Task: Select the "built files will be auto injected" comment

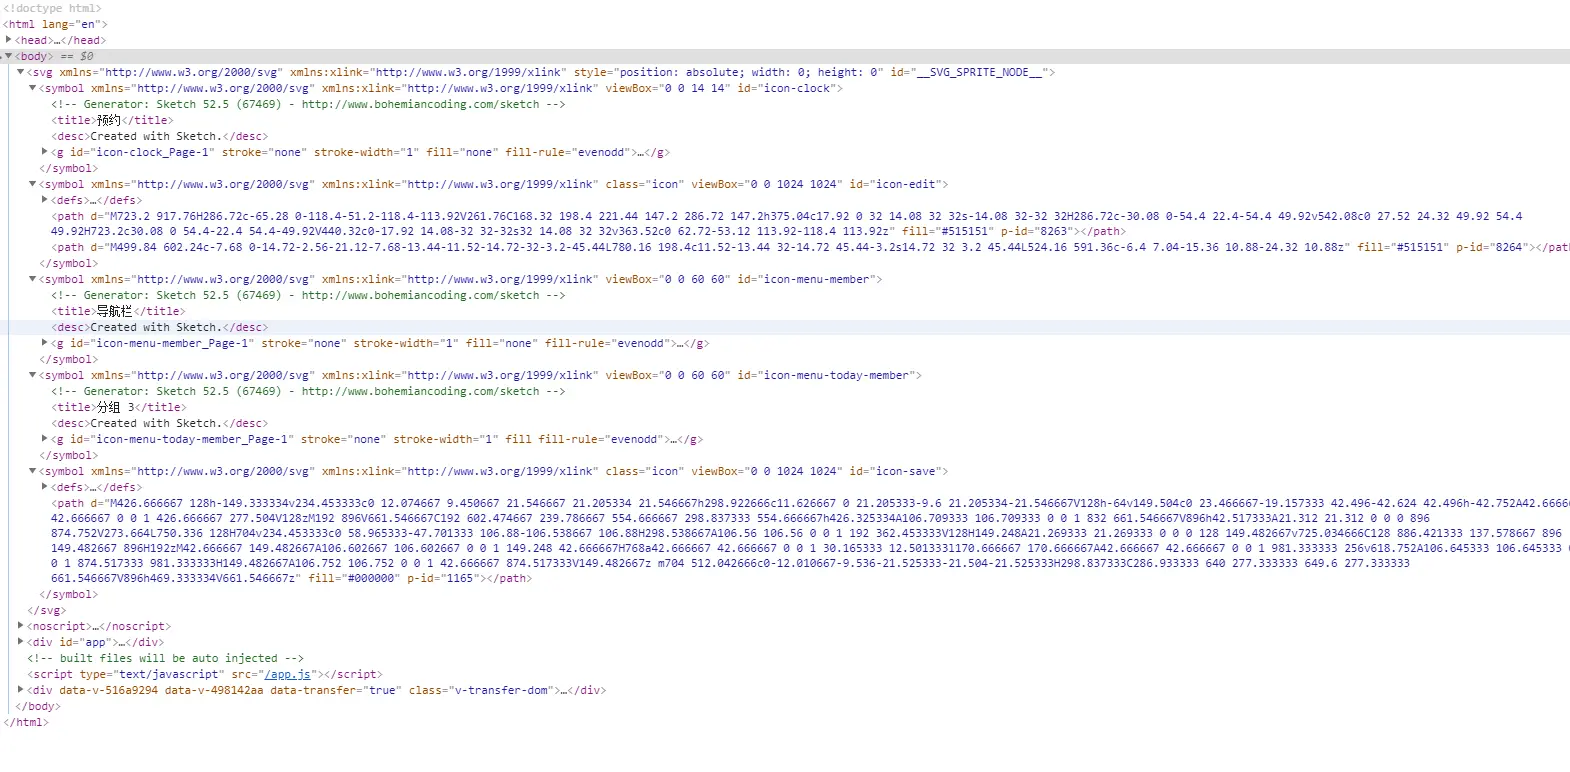Action: click(166, 658)
